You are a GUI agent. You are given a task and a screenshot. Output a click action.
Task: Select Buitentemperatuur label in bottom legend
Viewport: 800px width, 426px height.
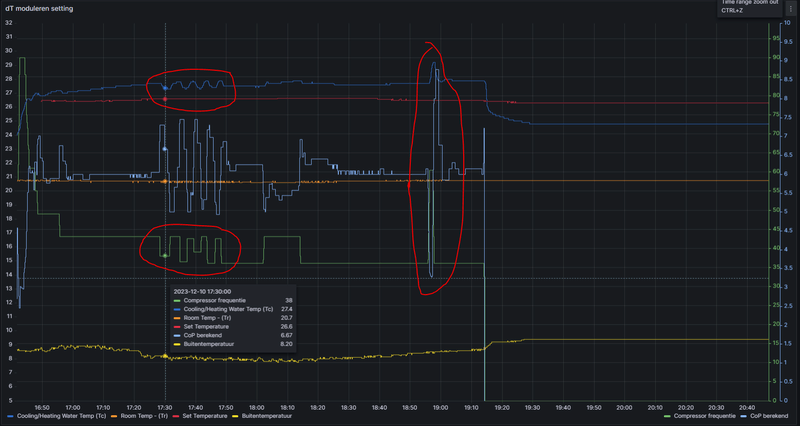coord(267,416)
